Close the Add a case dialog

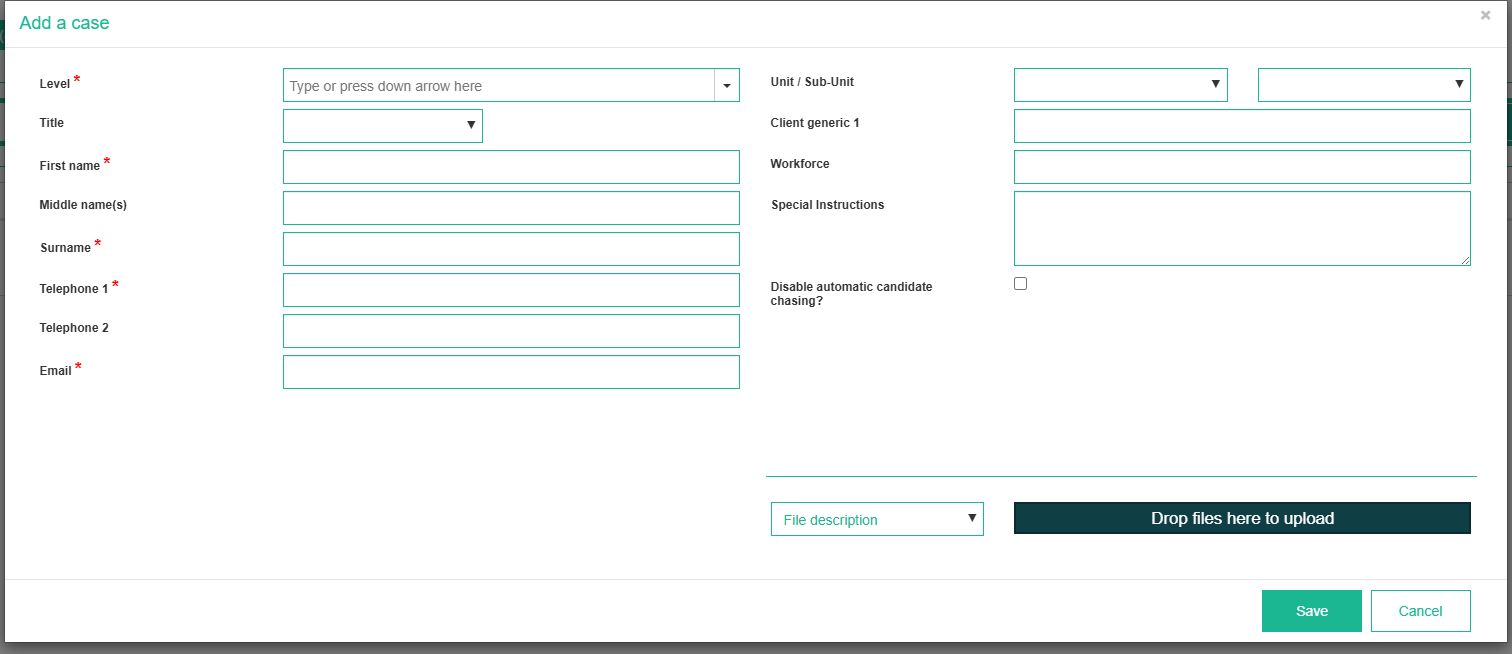1485,15
